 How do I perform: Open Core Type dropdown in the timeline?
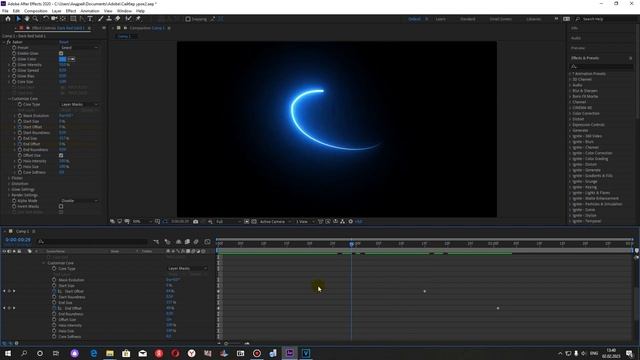click(x=187, y=269)
